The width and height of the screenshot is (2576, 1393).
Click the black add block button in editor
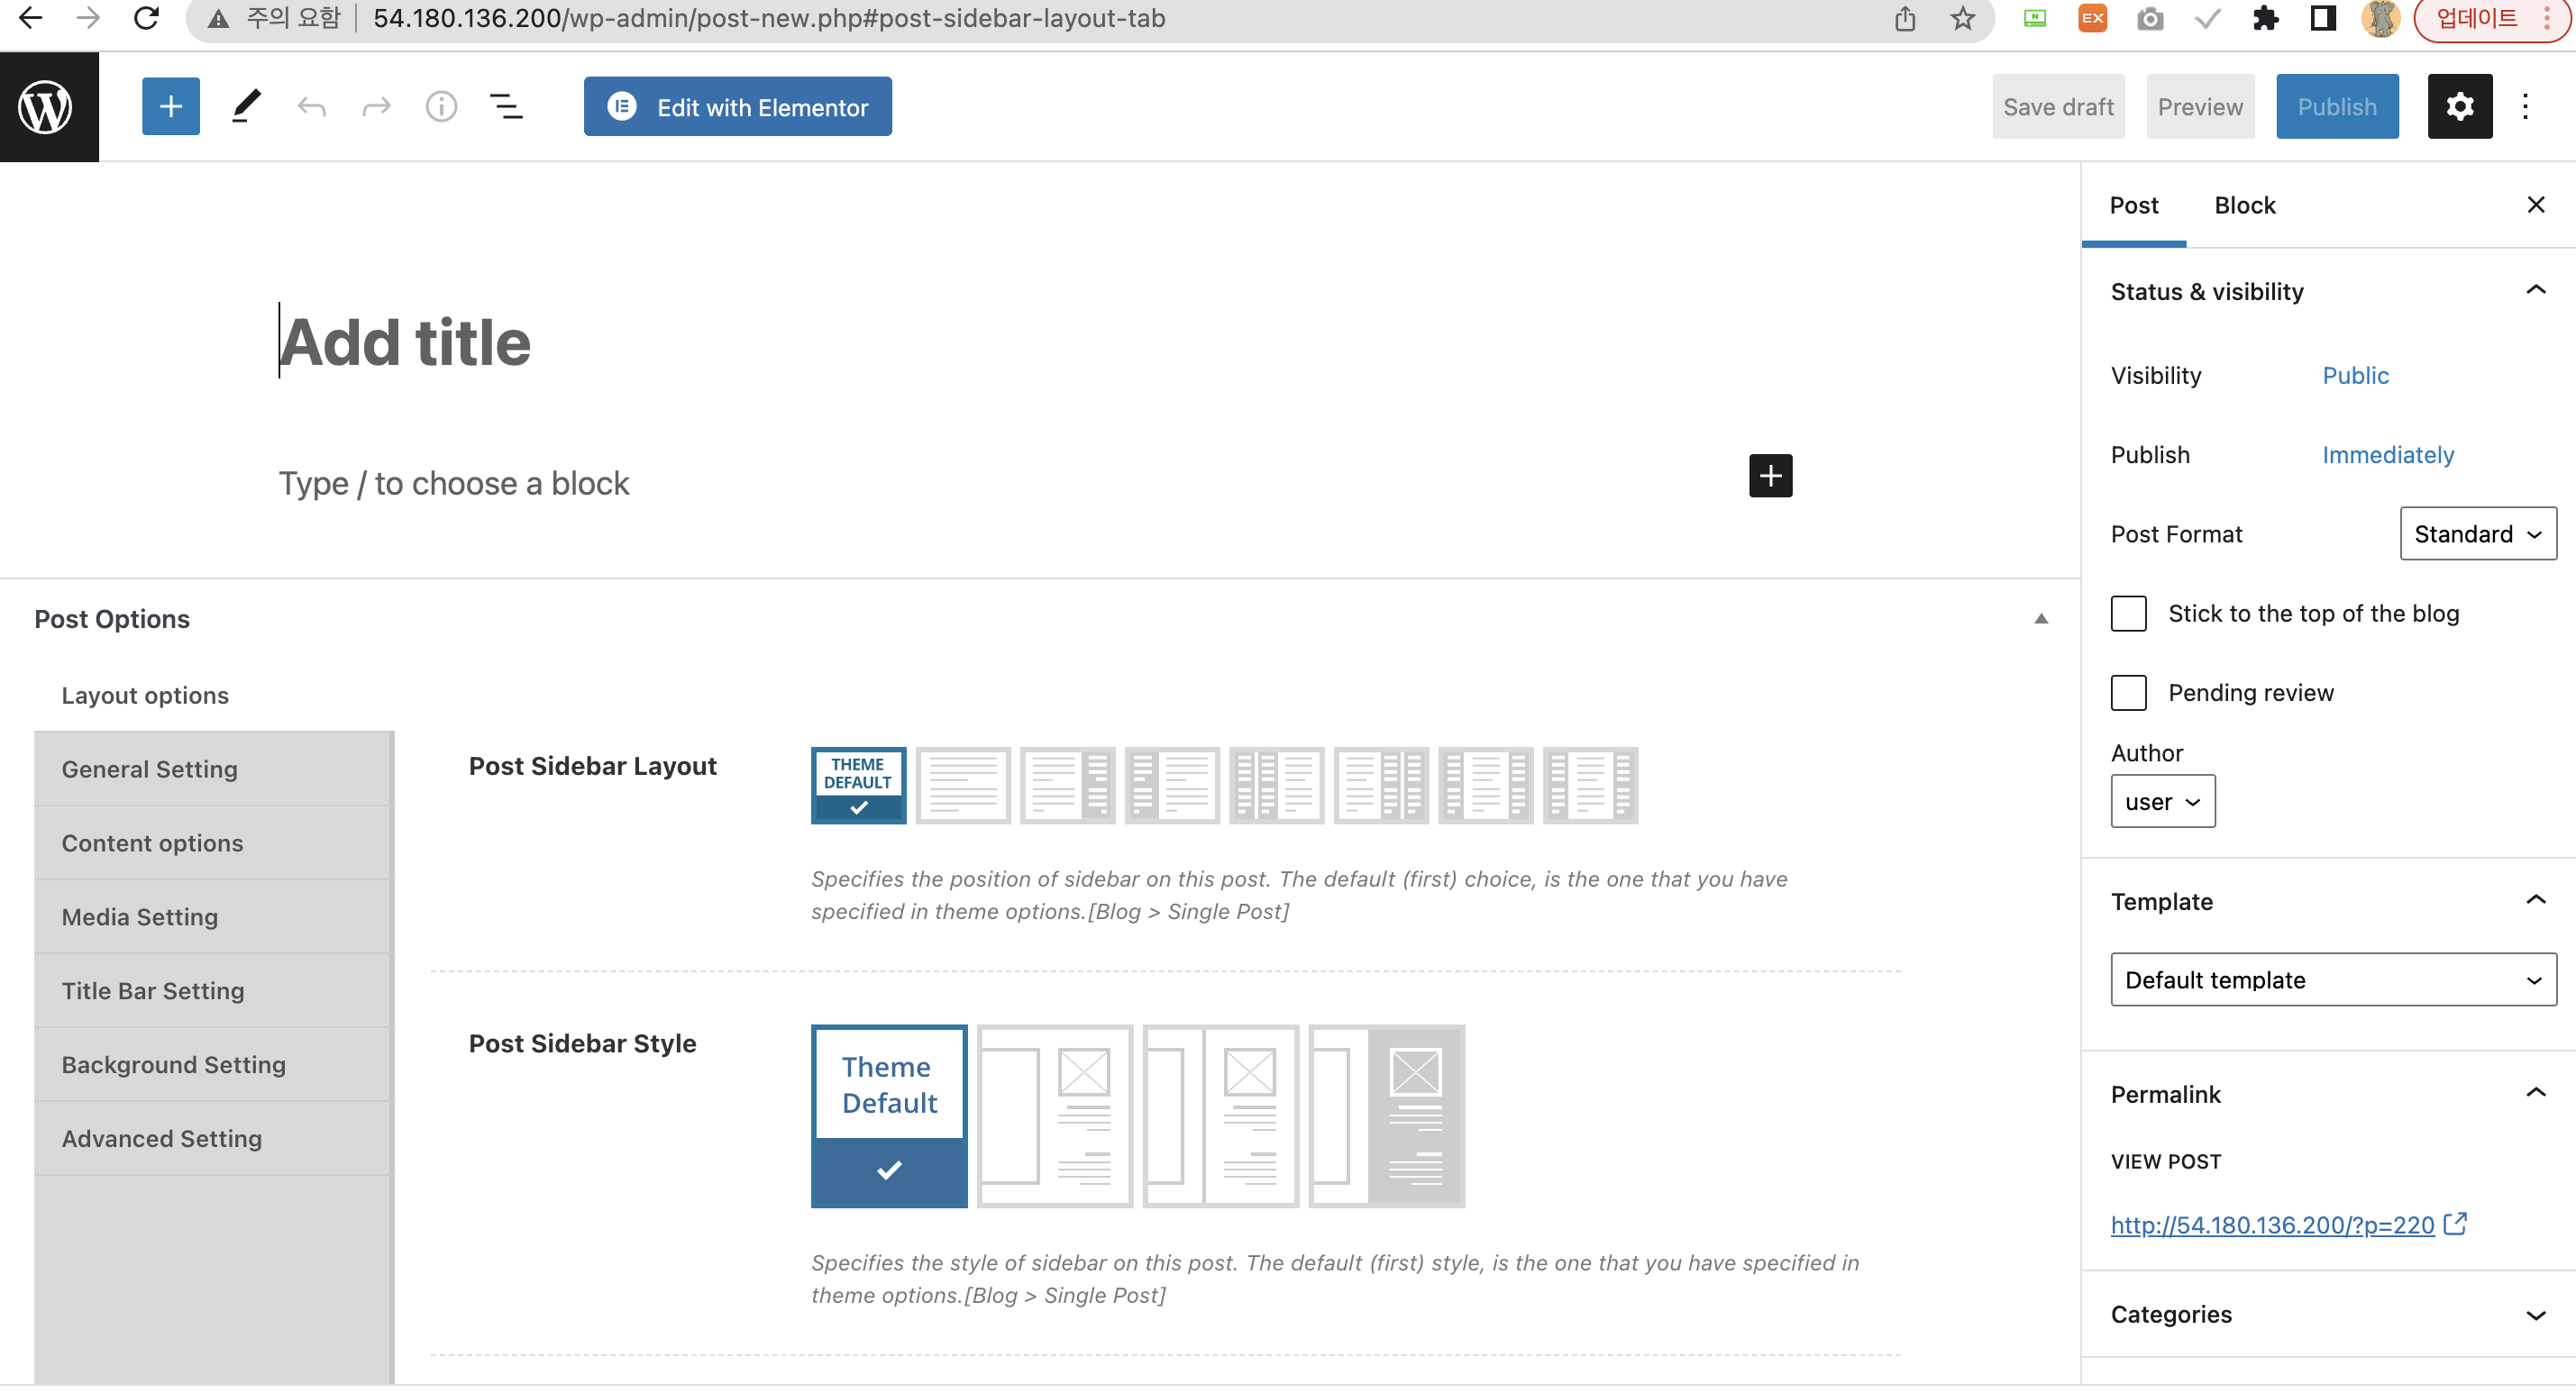click(x=1770, y=476)
